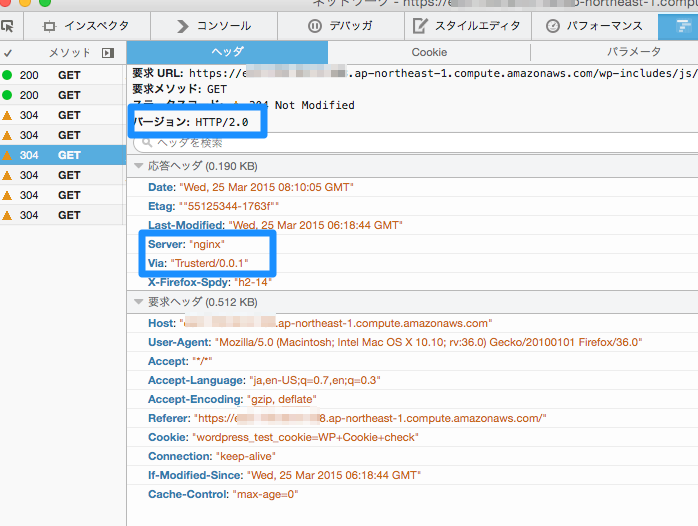The height and width of the screenshot is (526, 698).
Task: Select the second 304 GET request
Action: coord(63,135)
